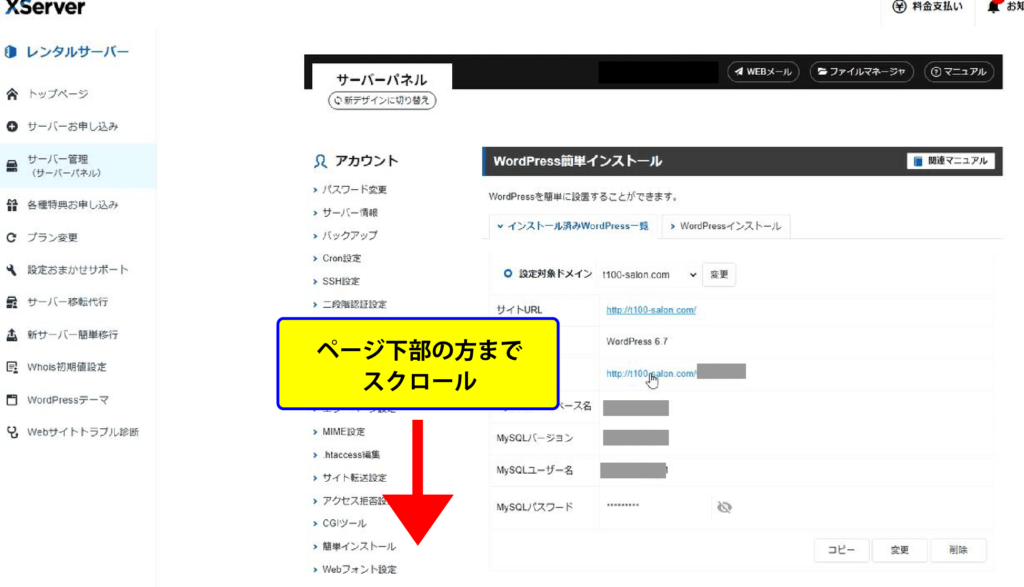Image resolution: width=1024 pixels, height=587 pixels.
Task: Open .htaccess編集 menu link
Action: coord(351,455)
